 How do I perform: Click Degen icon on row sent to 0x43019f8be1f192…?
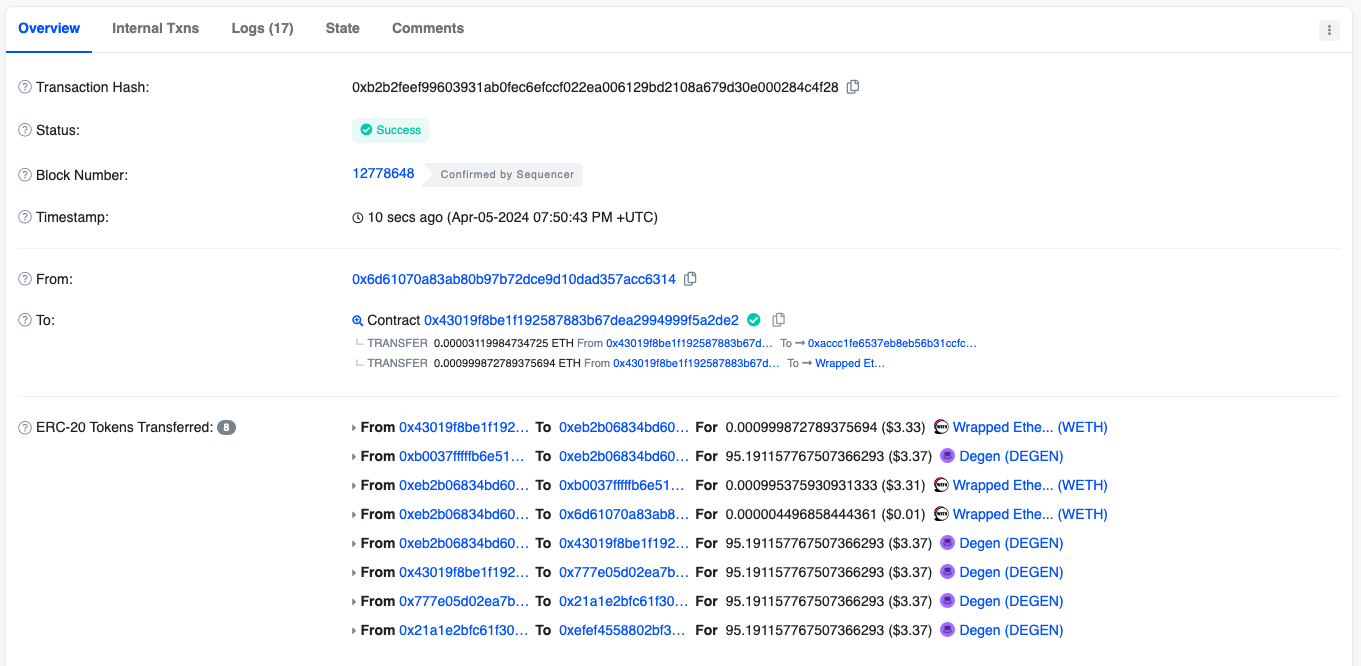(948, 543)
